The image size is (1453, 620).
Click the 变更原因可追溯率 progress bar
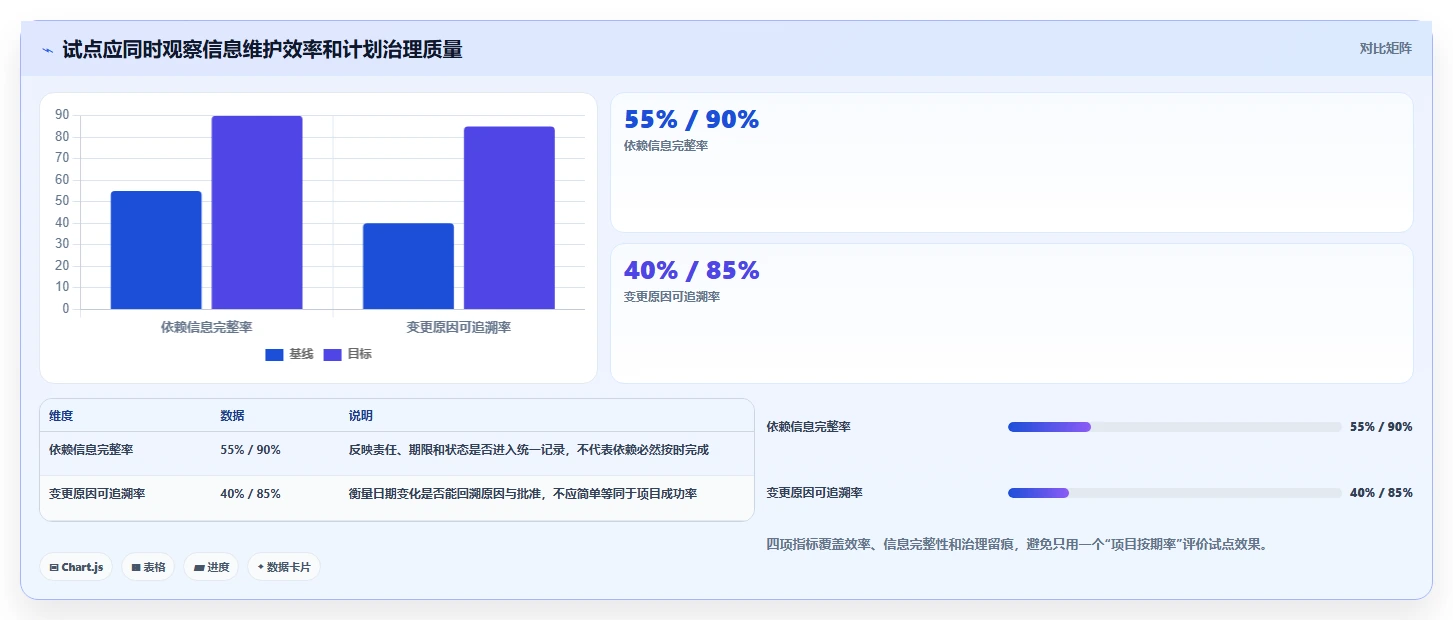point(1174,493)
